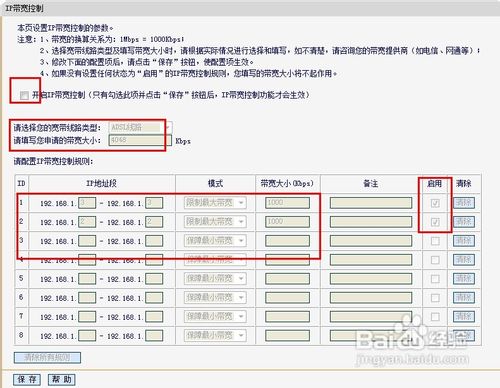The height and width of the screenshot is (388, 500).
Task: Click the clear button in row 7
Action: pyautogui.click(x=464, y=317)
